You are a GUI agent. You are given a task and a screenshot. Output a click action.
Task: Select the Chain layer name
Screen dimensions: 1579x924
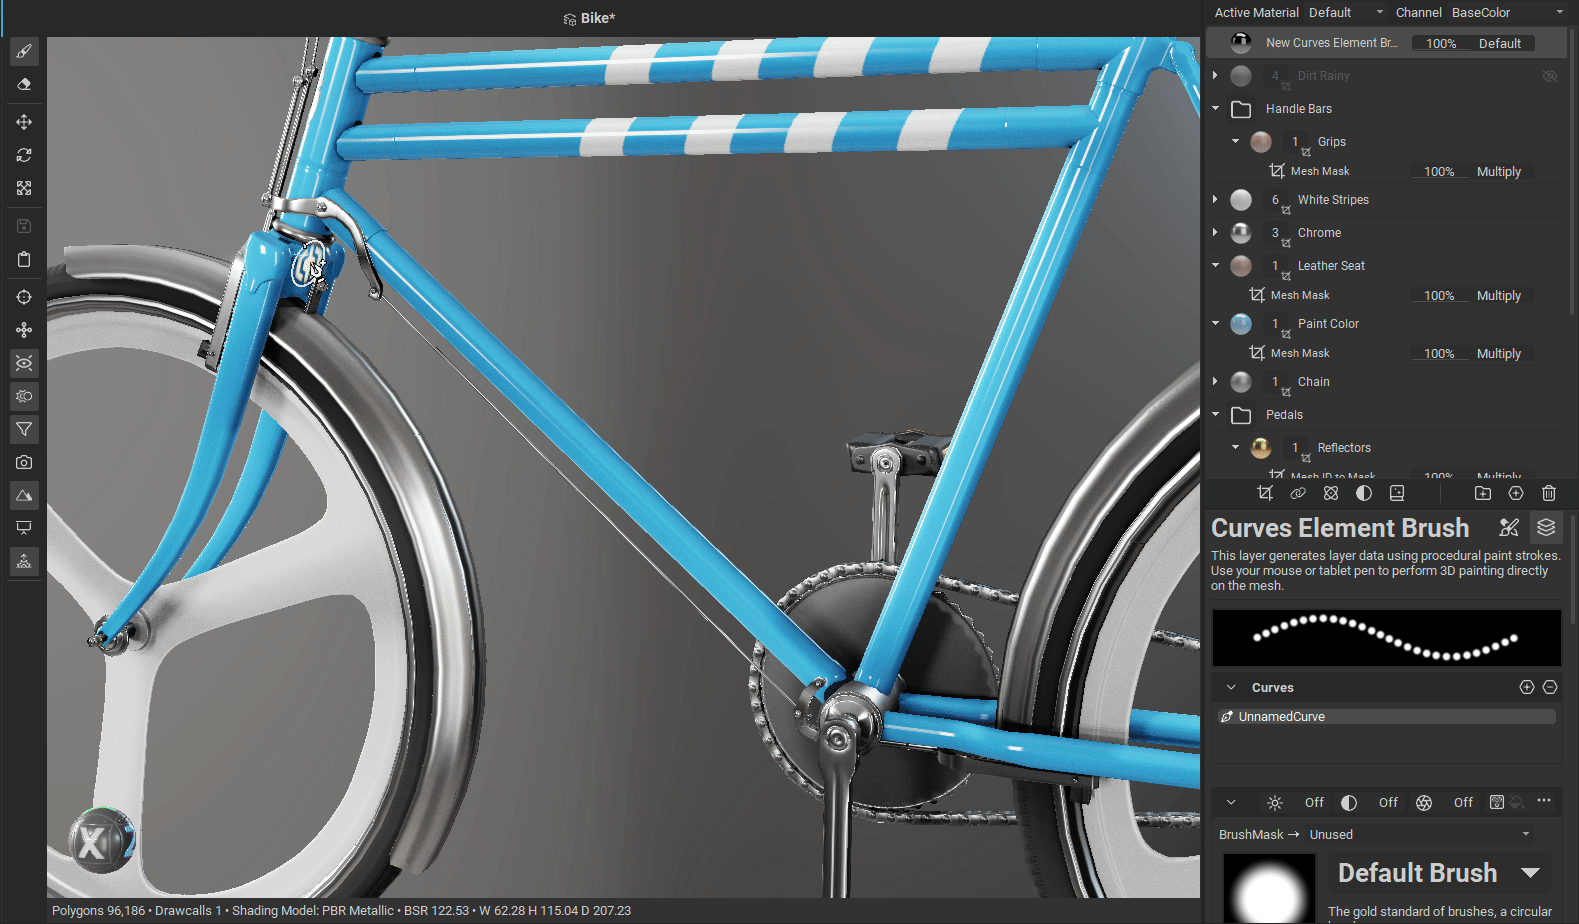tap(1313, 382)
